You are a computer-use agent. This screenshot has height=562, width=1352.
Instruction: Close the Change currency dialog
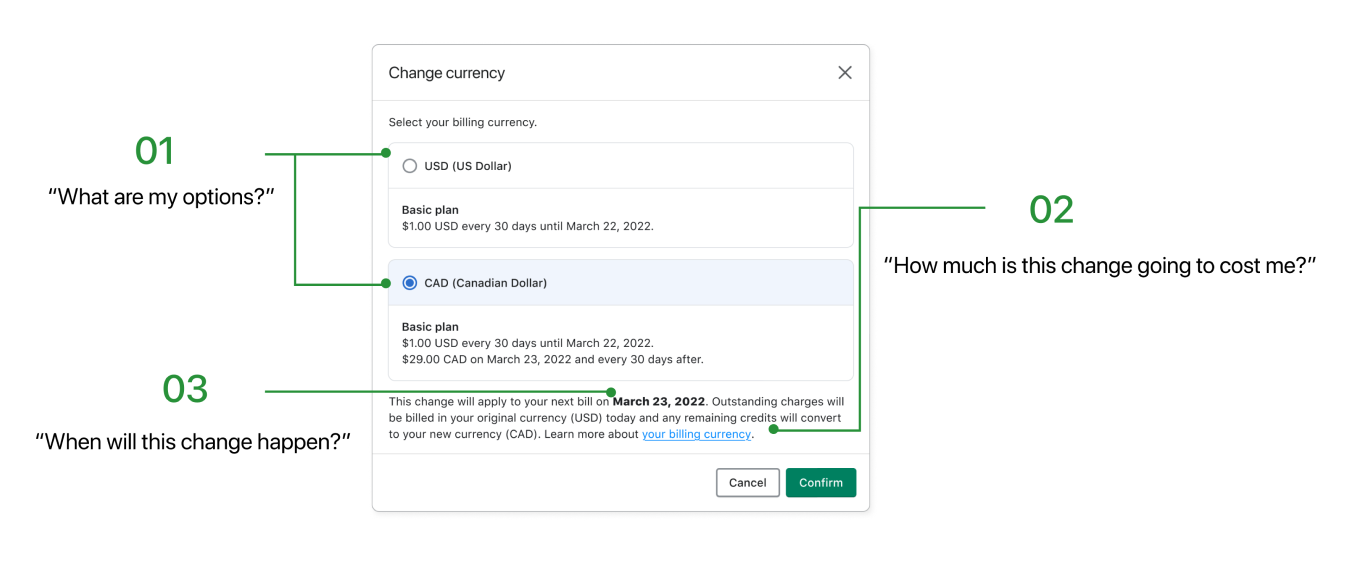tap(845, 73)
